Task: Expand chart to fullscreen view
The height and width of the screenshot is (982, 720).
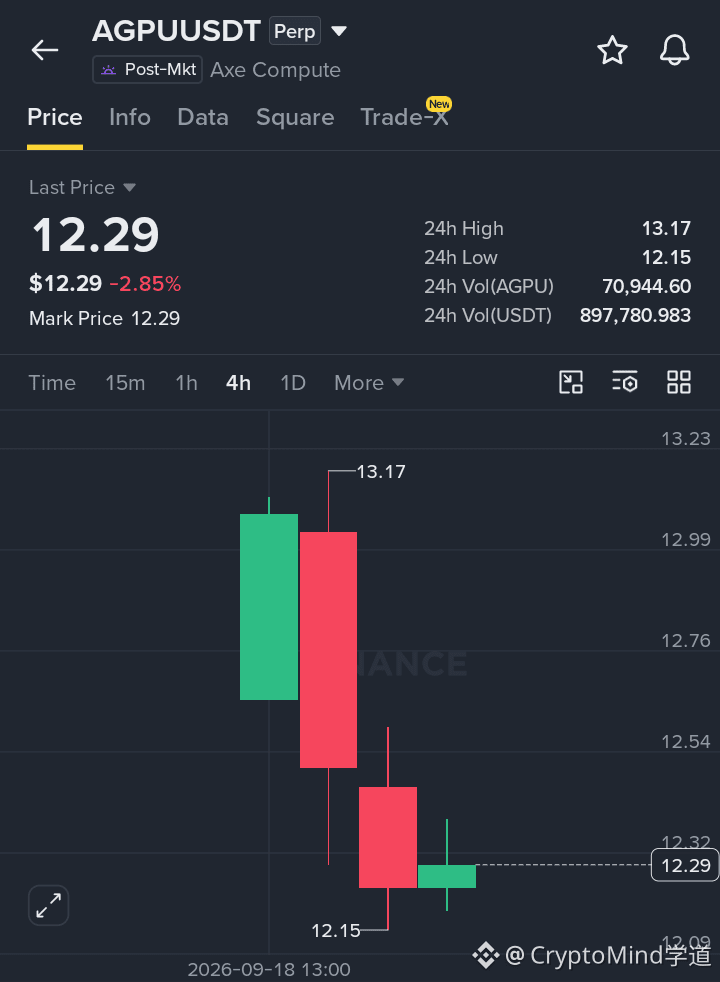Action: pyautogui.click(x=48, y=905)
